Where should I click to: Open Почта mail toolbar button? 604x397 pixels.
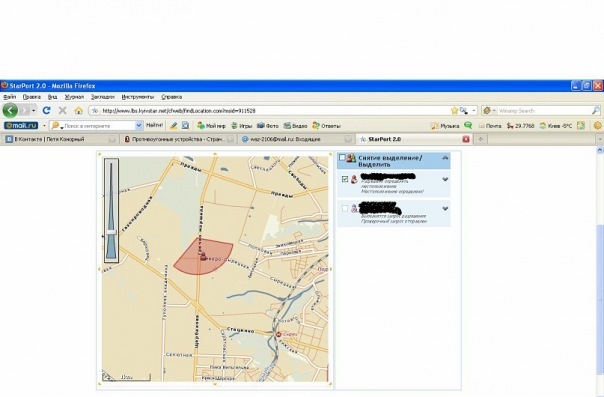coord(490,126)
